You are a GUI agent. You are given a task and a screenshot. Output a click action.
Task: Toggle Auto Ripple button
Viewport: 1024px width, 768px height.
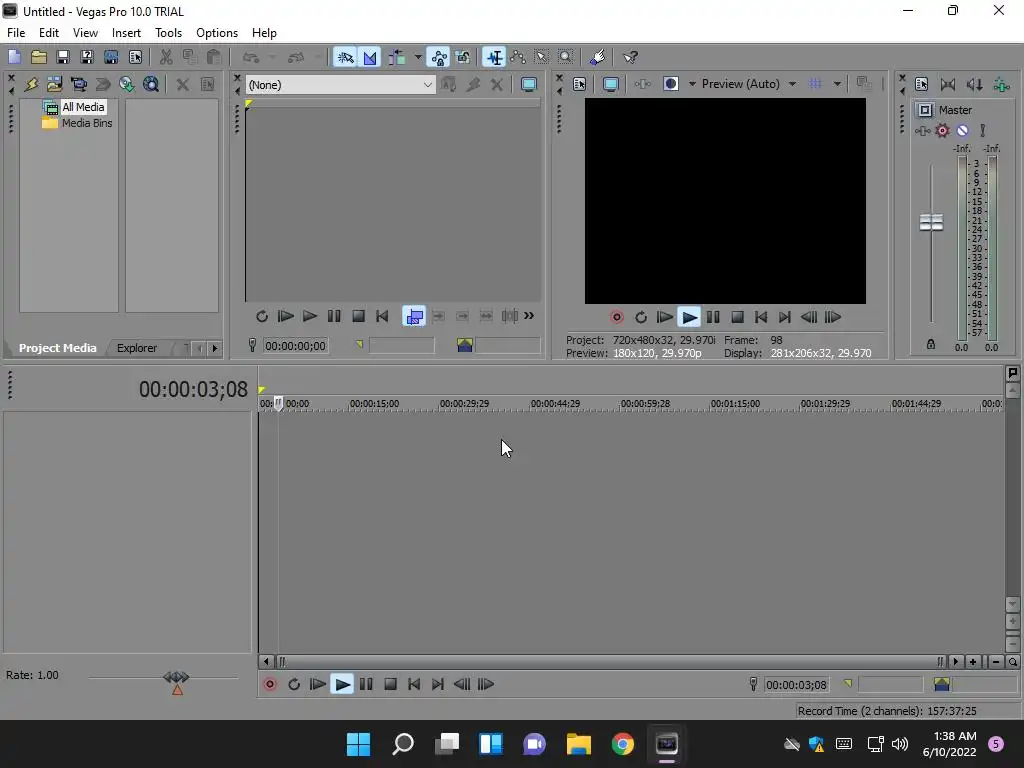coord(397,57)
